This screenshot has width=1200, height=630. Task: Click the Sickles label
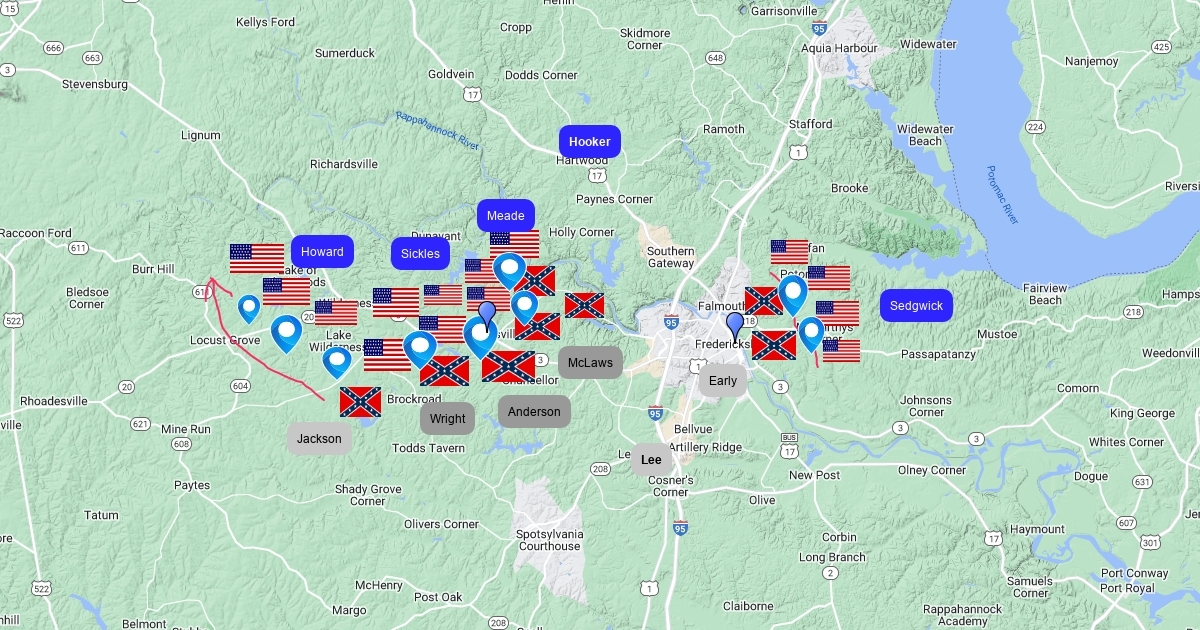420,253
